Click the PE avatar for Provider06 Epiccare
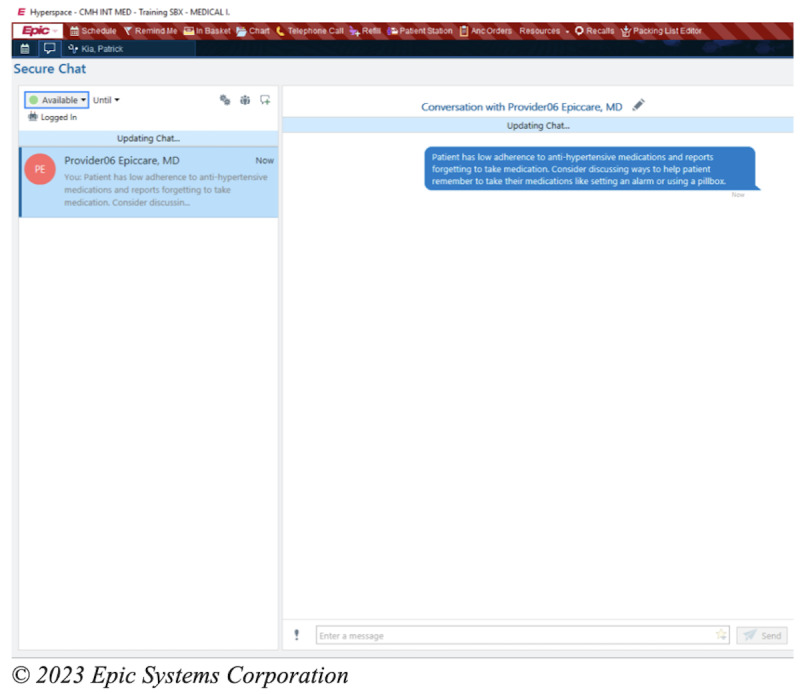Screen dimensions: 800x694 click(40, 169)
